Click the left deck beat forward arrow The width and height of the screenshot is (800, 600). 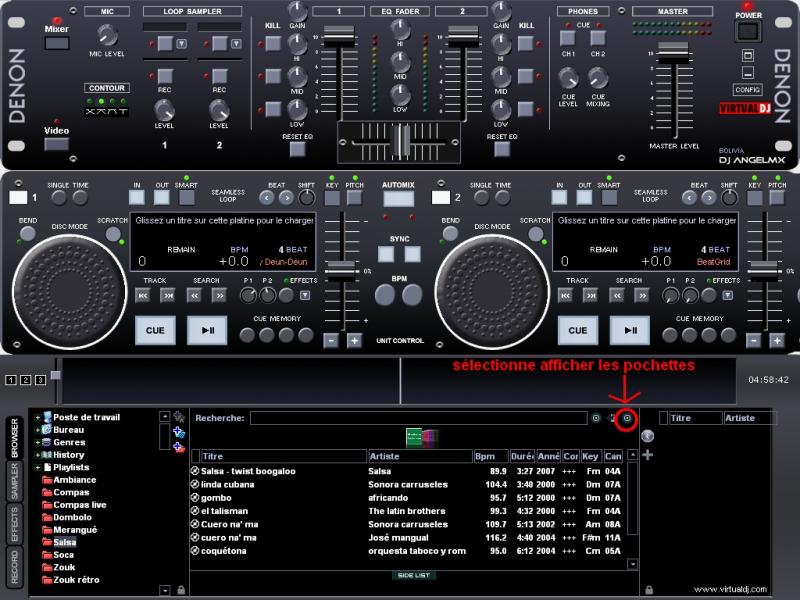tap(285, 198)
